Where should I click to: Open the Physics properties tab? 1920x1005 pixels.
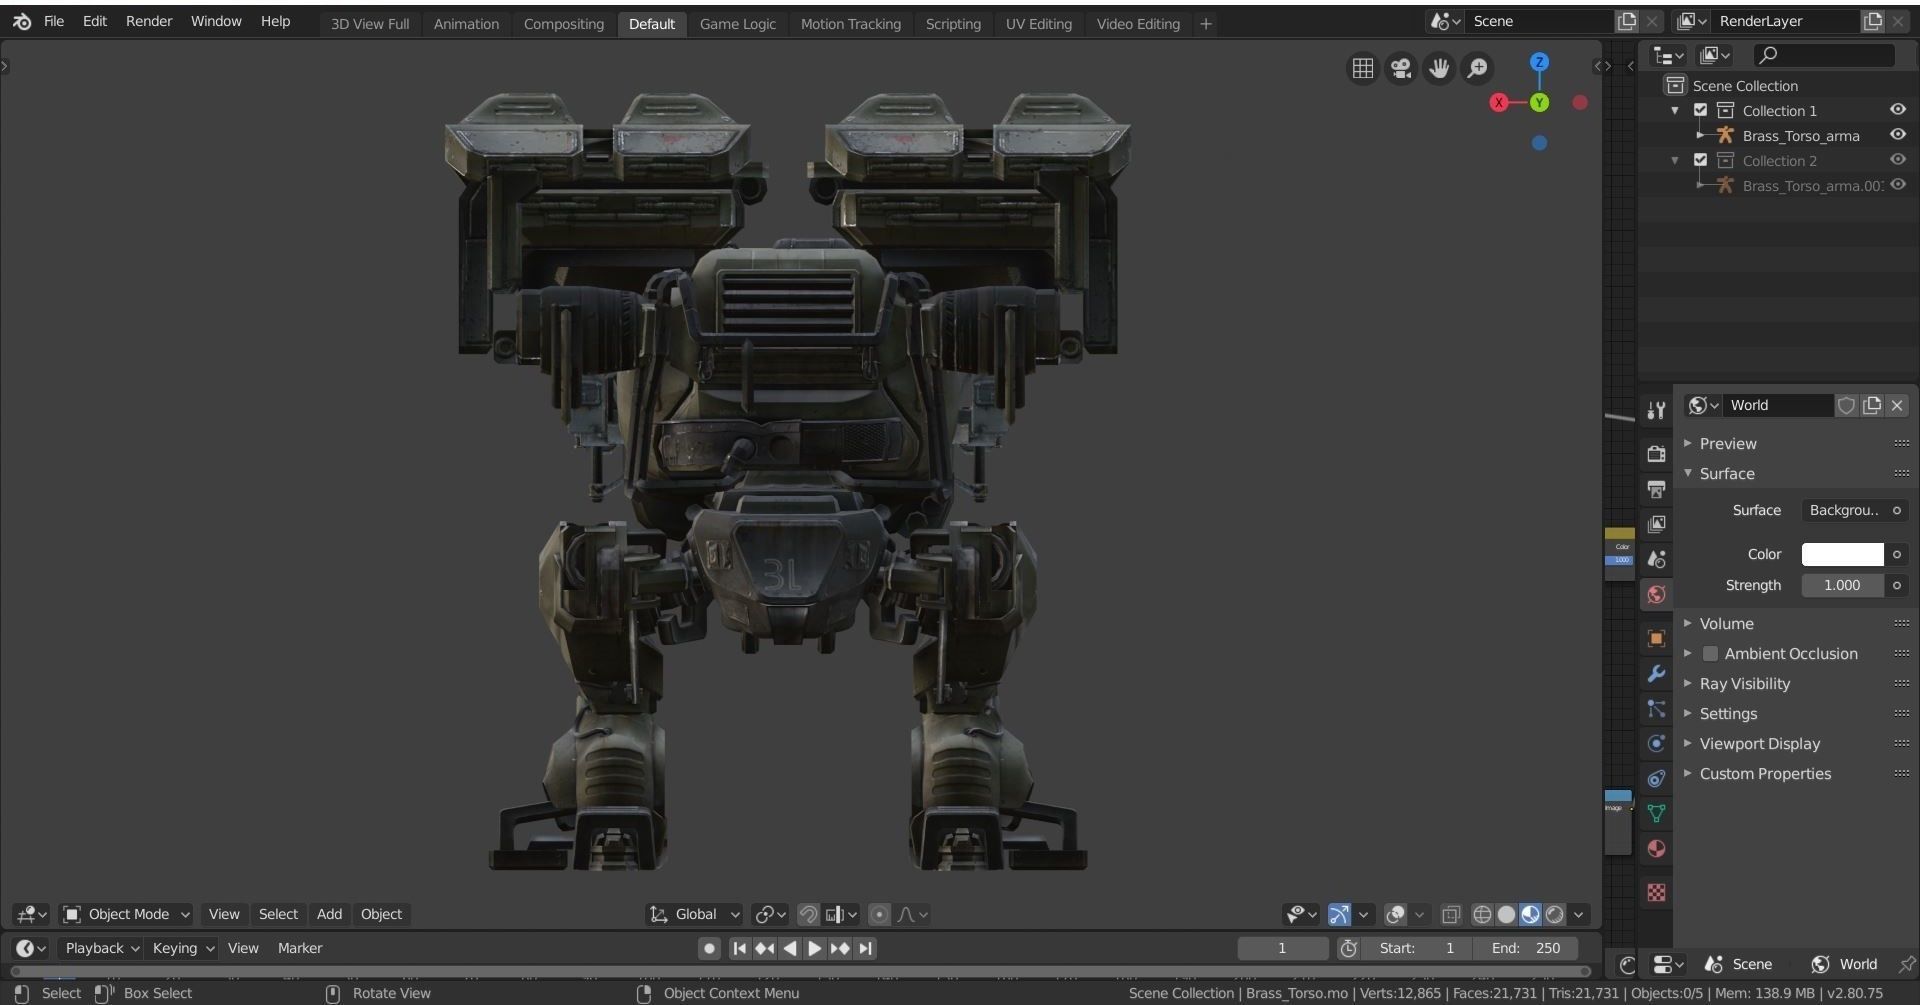tap(1656, 743)
